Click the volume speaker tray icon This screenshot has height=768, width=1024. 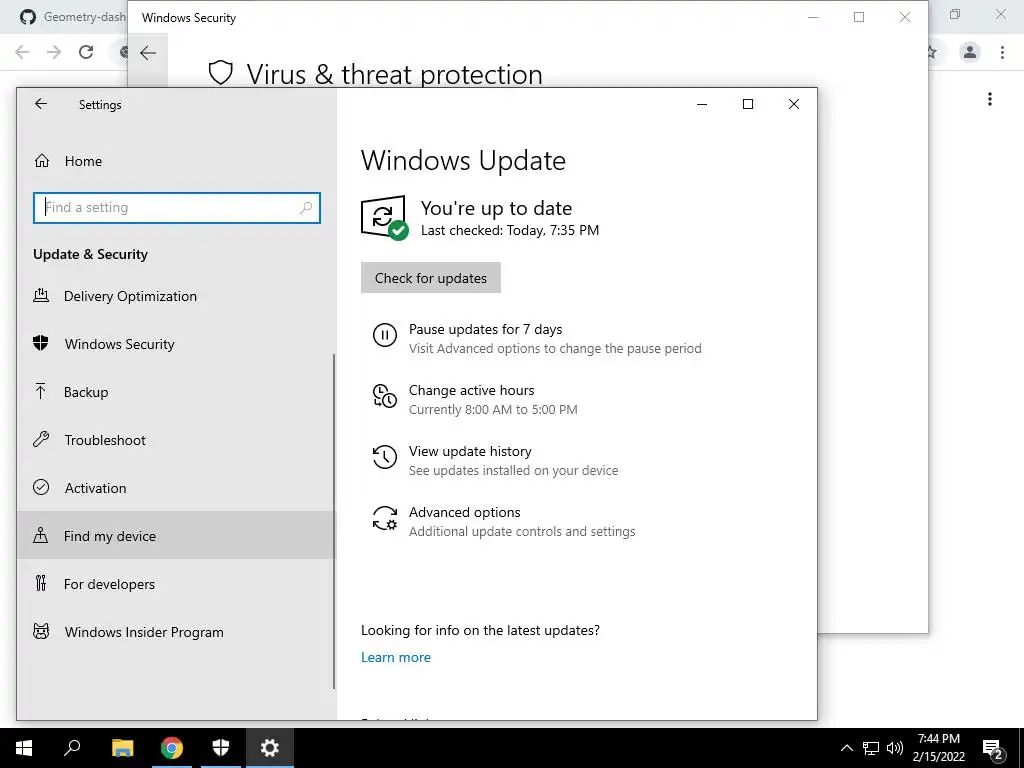tap(895, 748)
